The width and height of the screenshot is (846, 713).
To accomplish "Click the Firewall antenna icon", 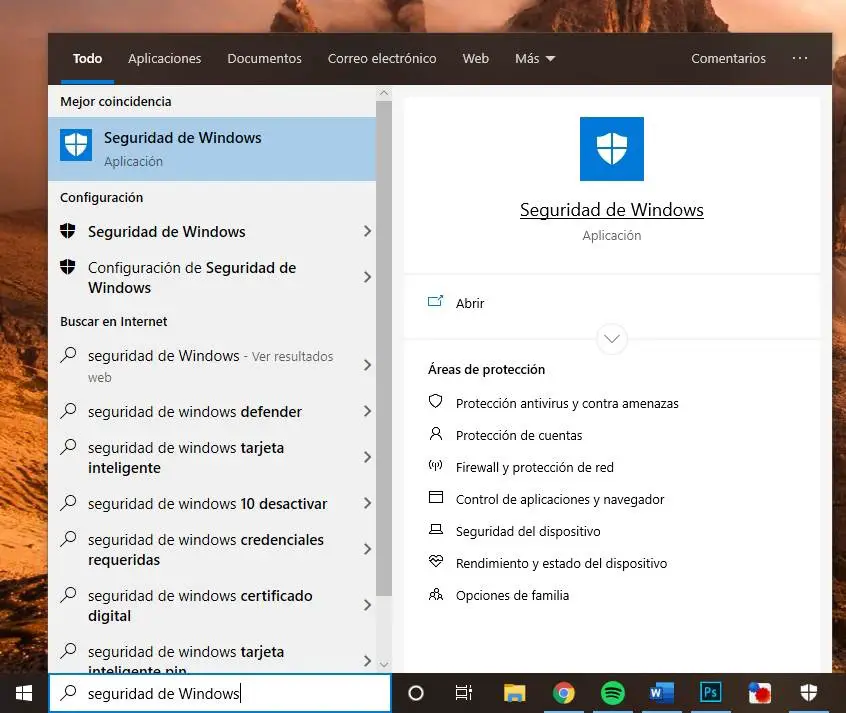I will pos(435,465).
